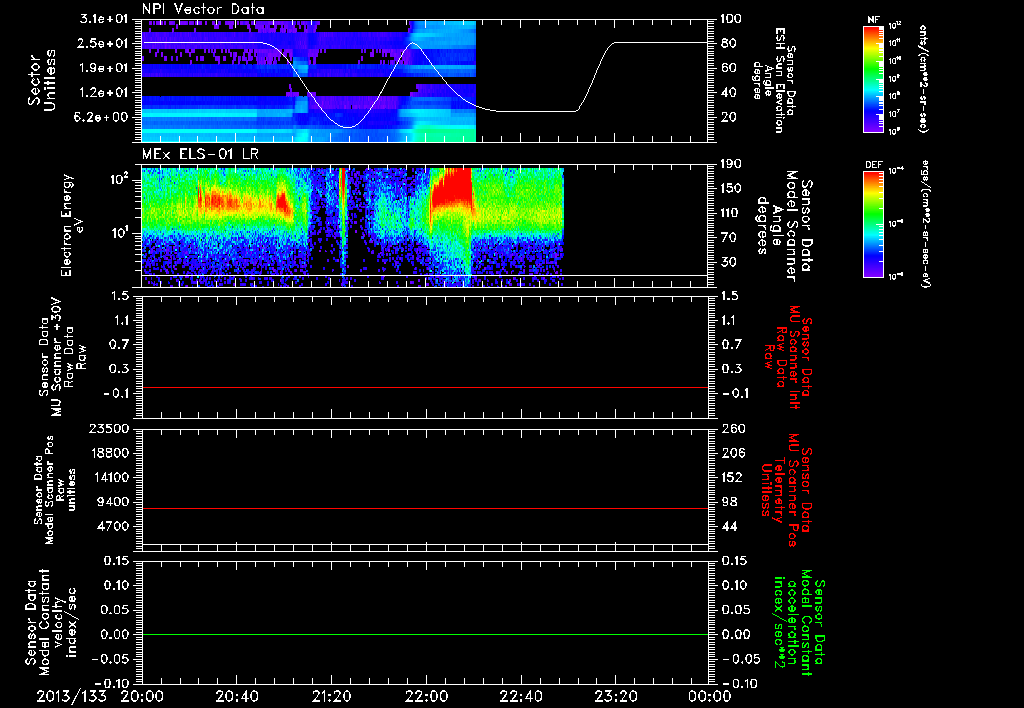The image size is (1024, 708).
Task: Click the 1.9e+01 sector tick label
Action: coord(102,68)
